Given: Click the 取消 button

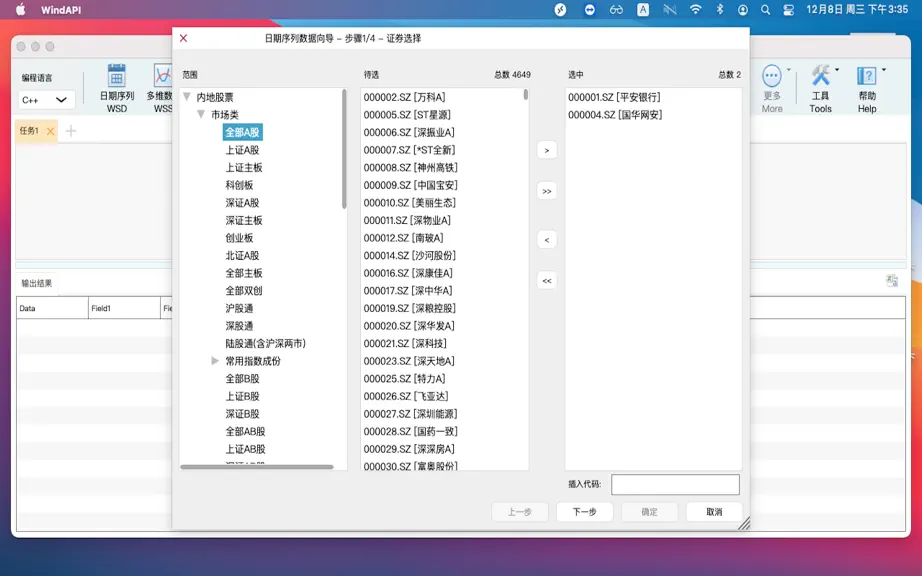Looking at the screenshot, I should [x=714, y=511].
